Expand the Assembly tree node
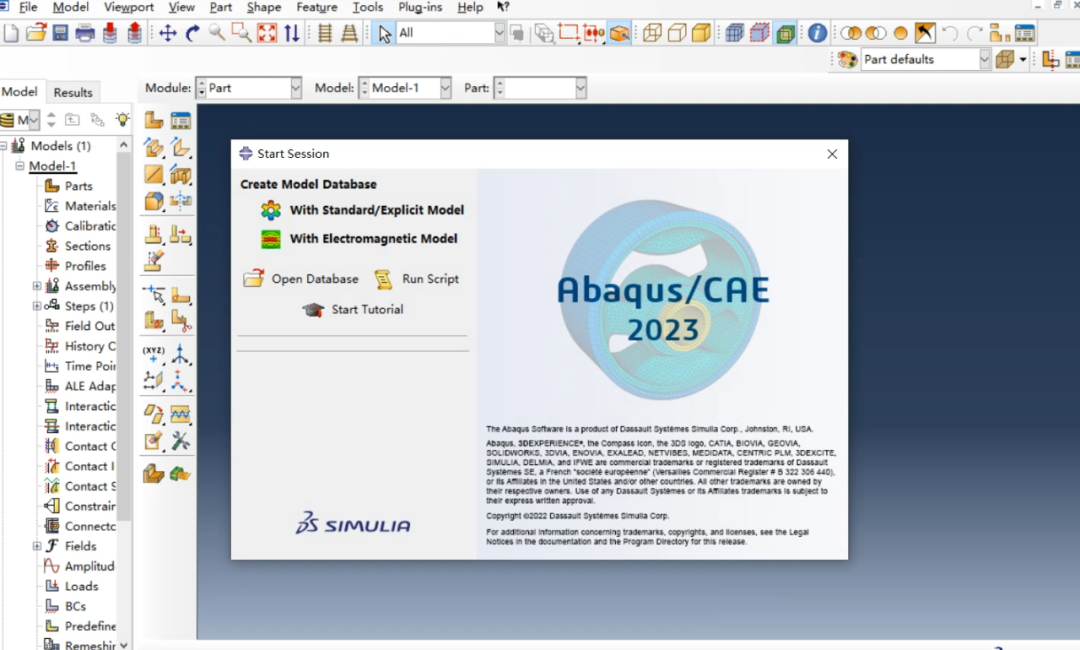The height and width of the screenshot is (650, 1080). (37, 286)
